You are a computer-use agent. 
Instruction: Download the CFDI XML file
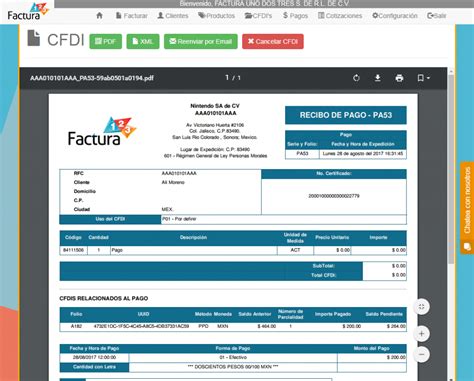(143, 41)
